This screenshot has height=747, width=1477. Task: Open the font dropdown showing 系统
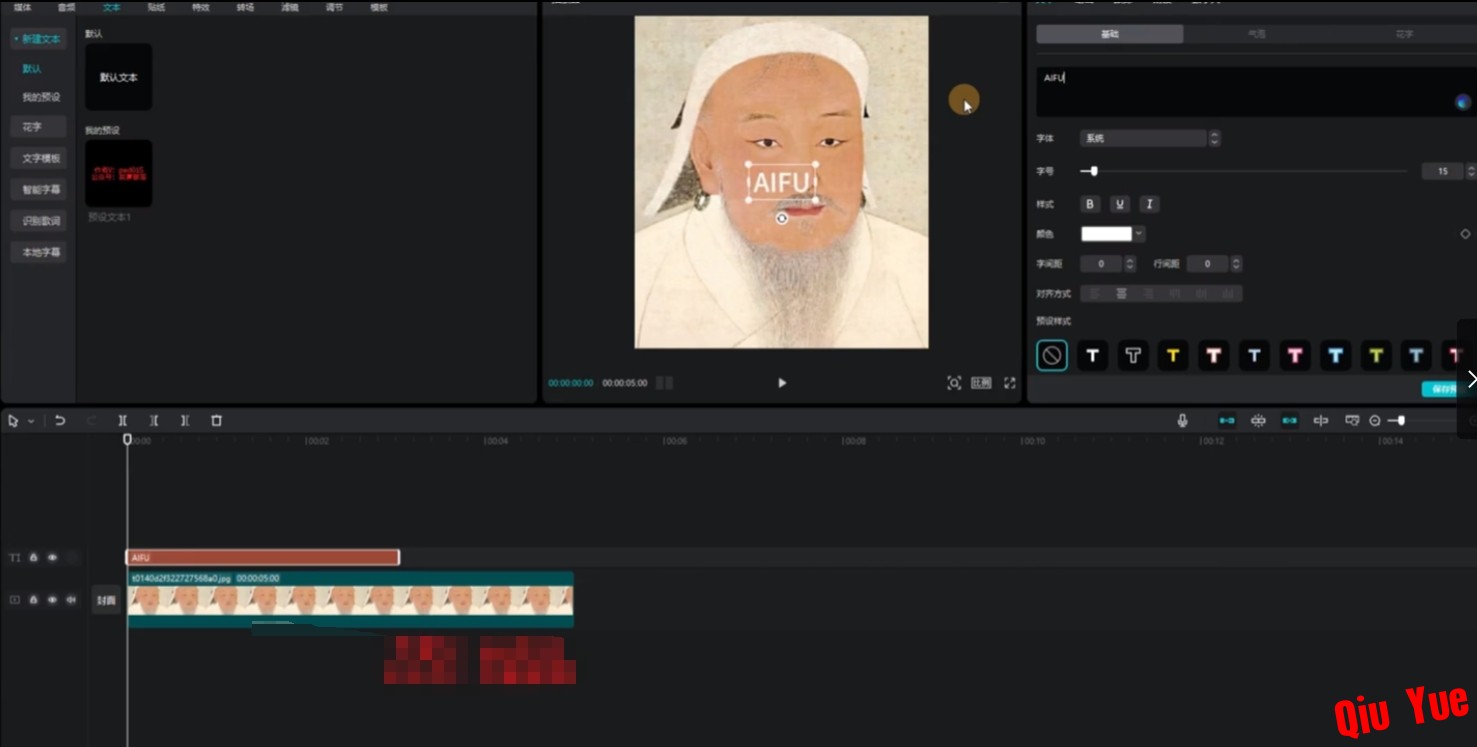point(1150,139)
